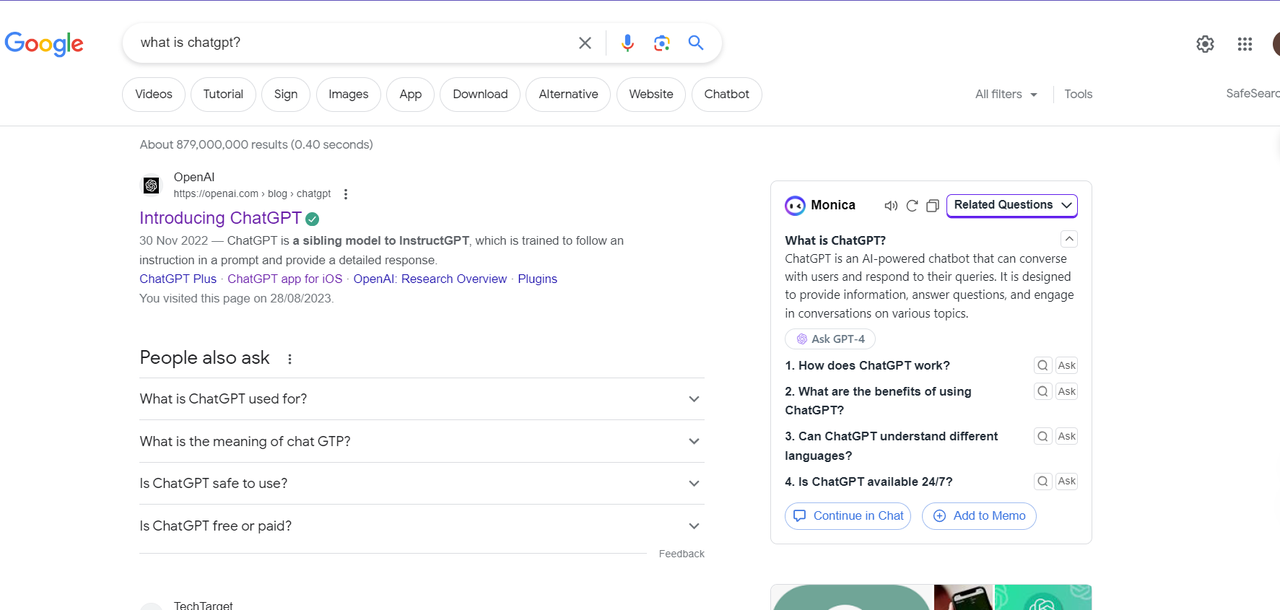Copy the Monica answer with the copy icon

[932, 206]
